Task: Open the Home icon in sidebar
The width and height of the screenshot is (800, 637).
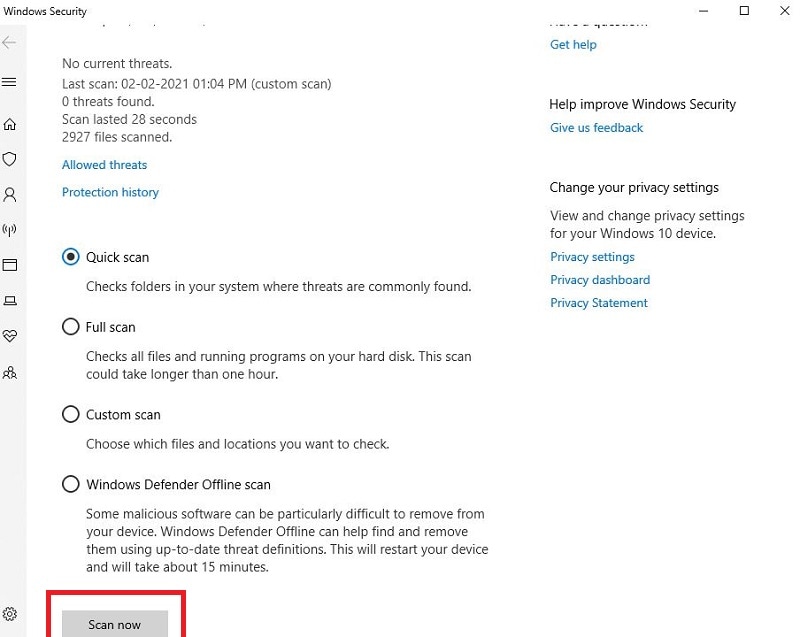Action: 10,124
